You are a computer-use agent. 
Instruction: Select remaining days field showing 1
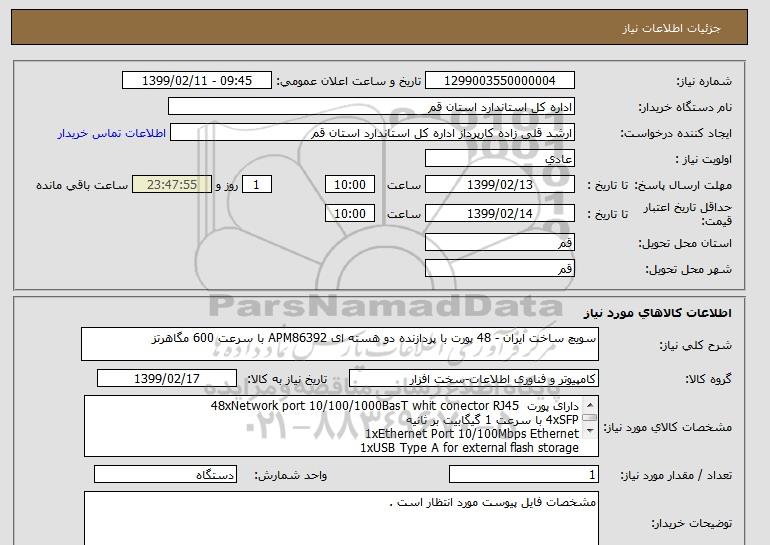(x=256, y=185)
